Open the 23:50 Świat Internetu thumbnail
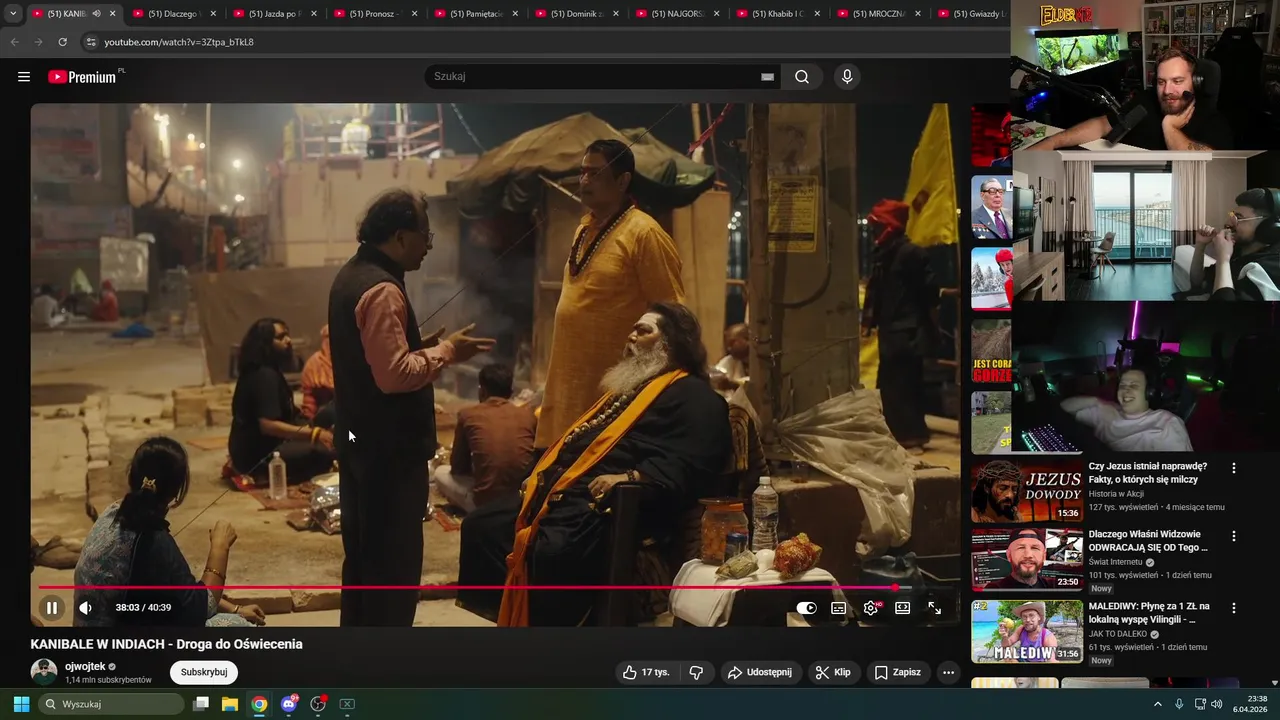Viewport: 1280px width, 720px height. pos(1027,559)
